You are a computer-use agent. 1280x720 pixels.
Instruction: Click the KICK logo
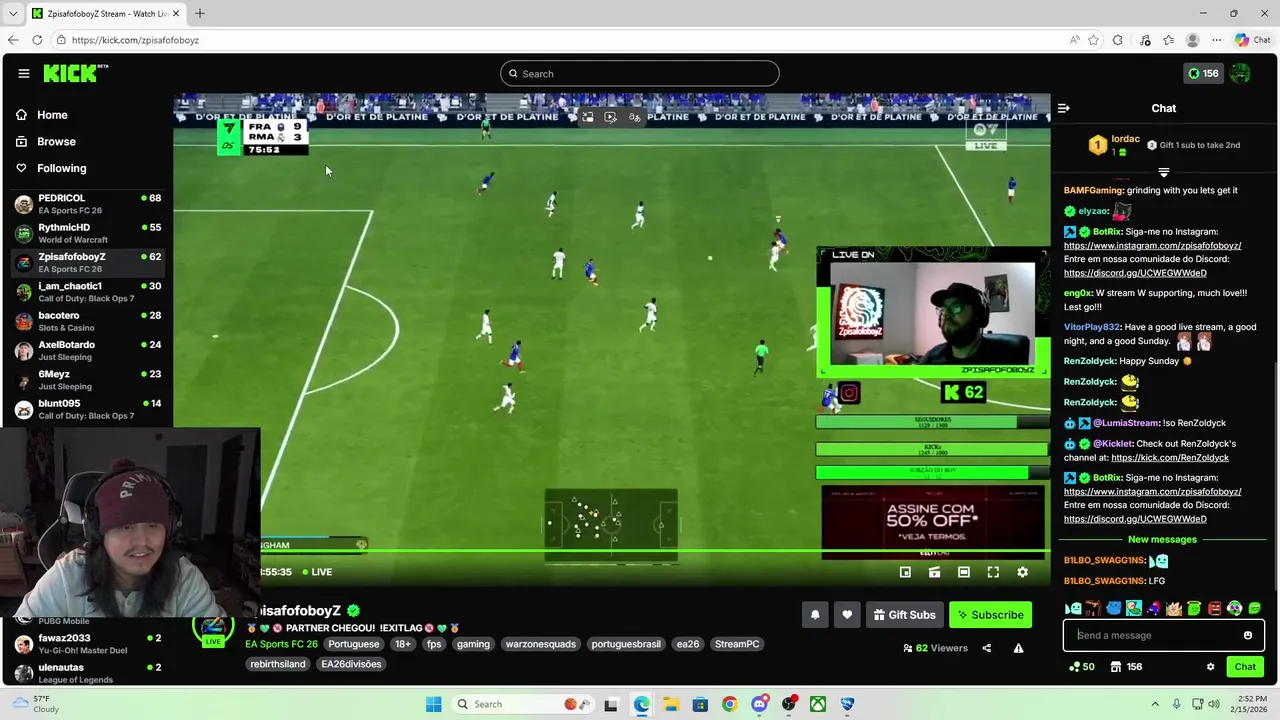(x=75, y=73)
